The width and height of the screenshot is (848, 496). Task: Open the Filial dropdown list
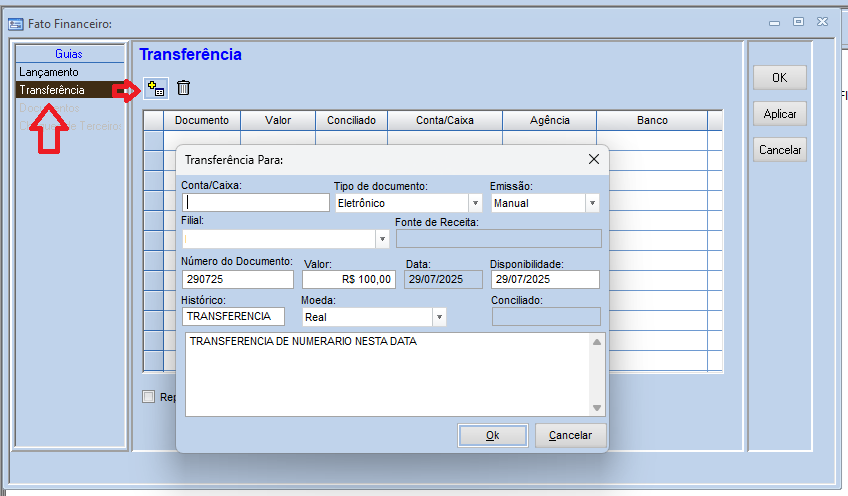pos(382,239)
